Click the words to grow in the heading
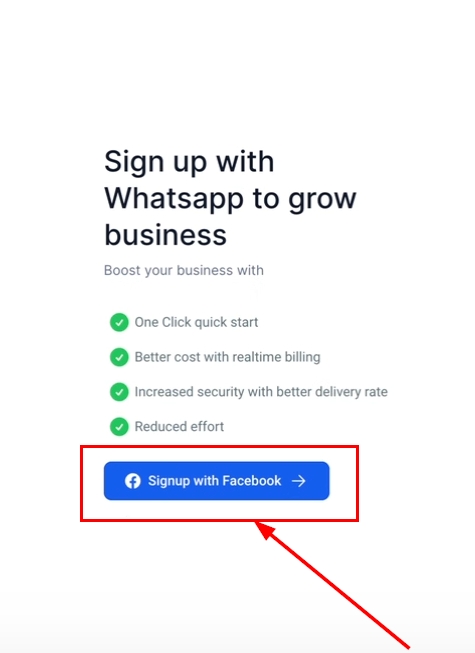 coord(304,199)
